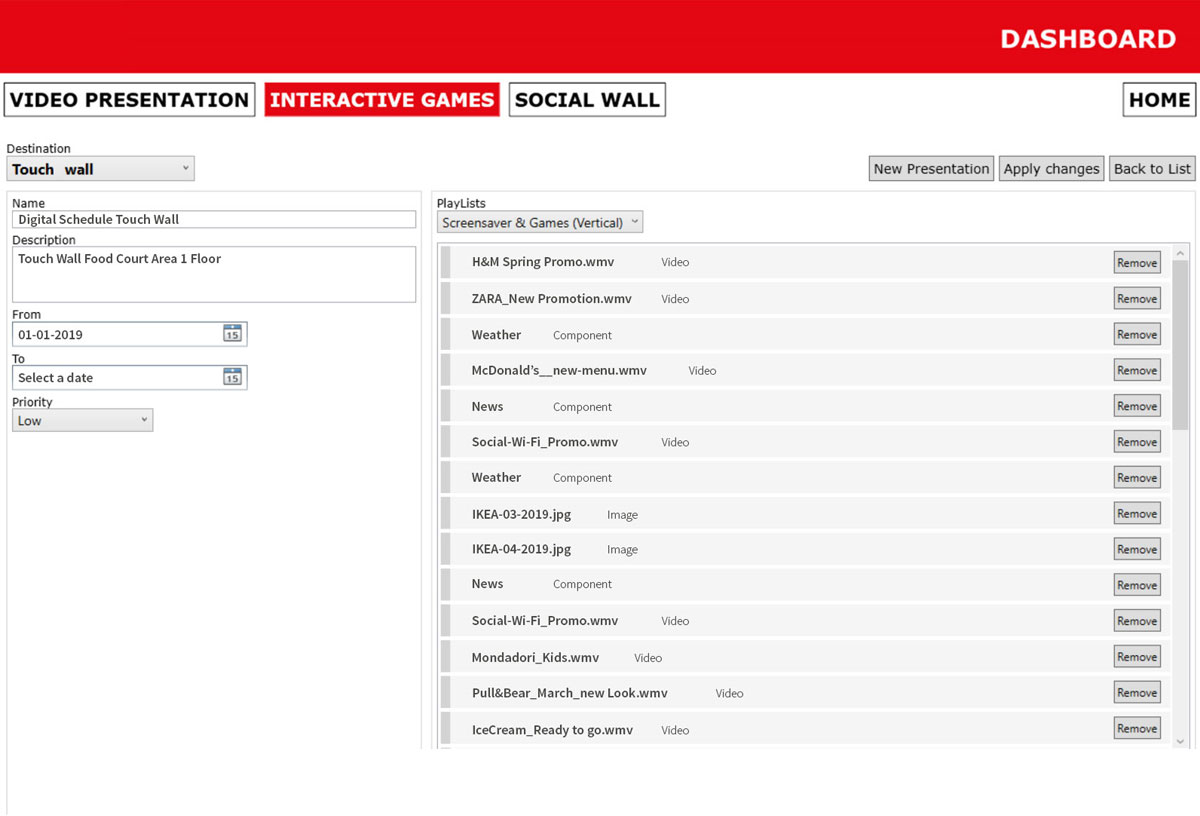The image size is (1200, 816).
Task: Remove IKEA-04-2019.jpg from playlist
Action: pos(1137,550)
